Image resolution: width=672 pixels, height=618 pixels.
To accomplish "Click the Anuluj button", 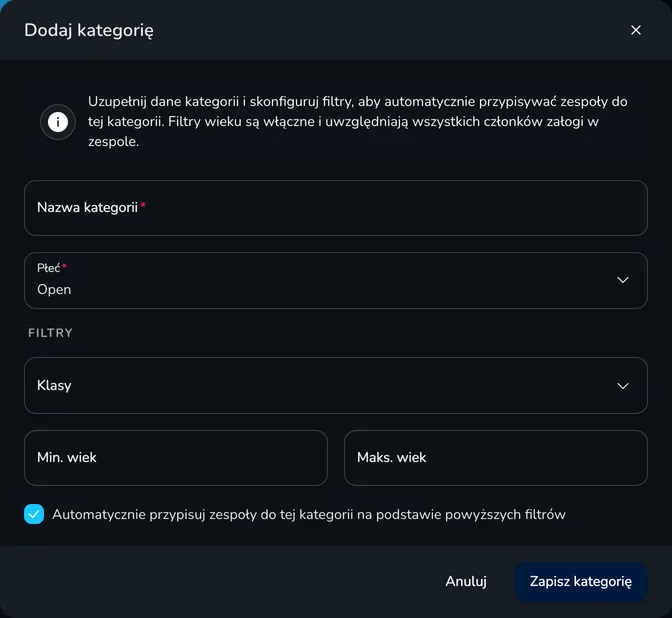I will point(466,582).
